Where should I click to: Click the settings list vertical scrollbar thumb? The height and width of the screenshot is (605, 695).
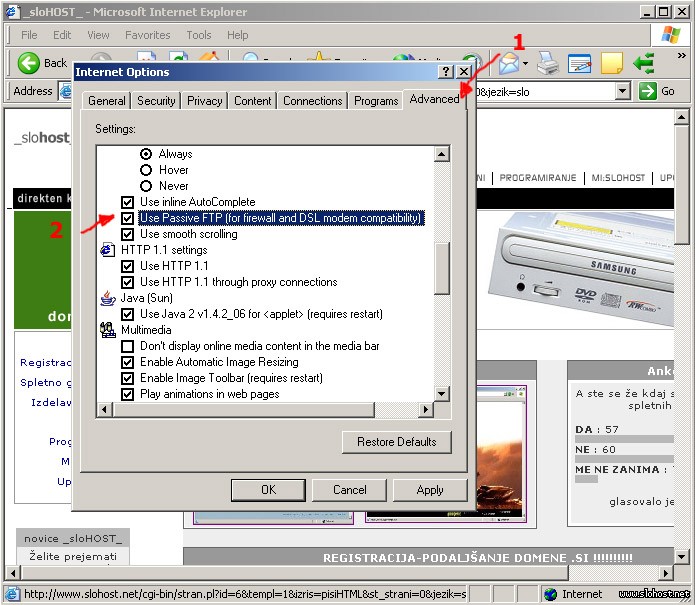click(441, 268)
